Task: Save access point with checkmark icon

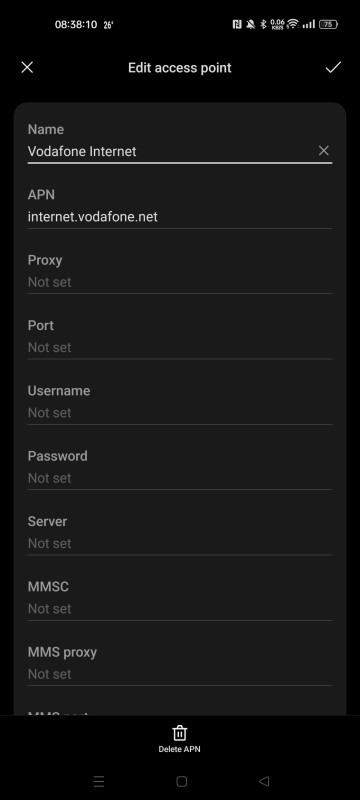Action: [333, 67]
